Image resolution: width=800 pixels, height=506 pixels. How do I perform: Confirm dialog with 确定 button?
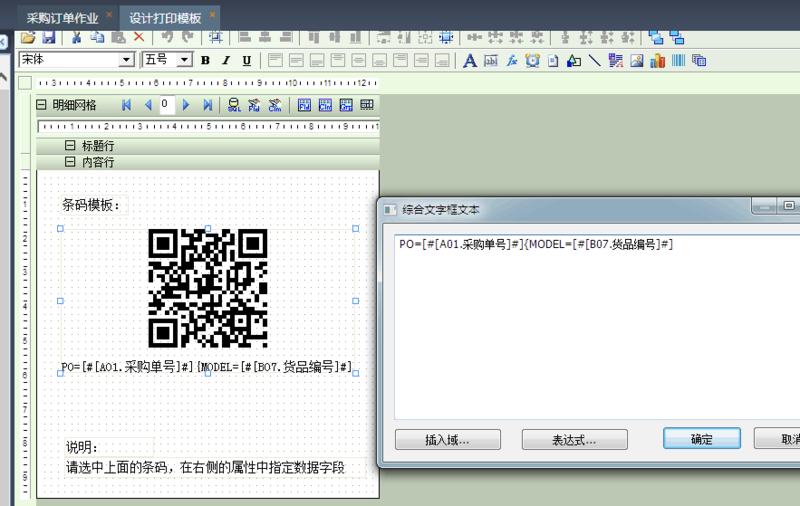click(x=702, y=439)
